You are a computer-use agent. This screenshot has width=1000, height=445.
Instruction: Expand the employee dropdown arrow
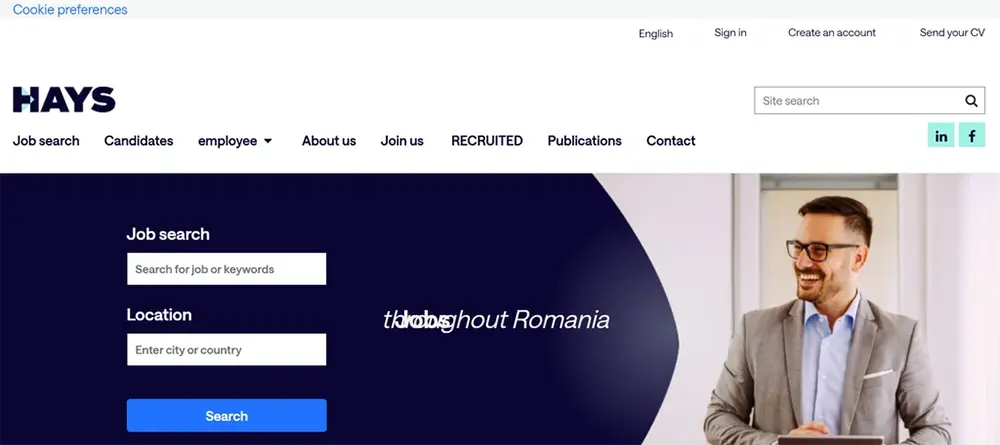[268, 141]
